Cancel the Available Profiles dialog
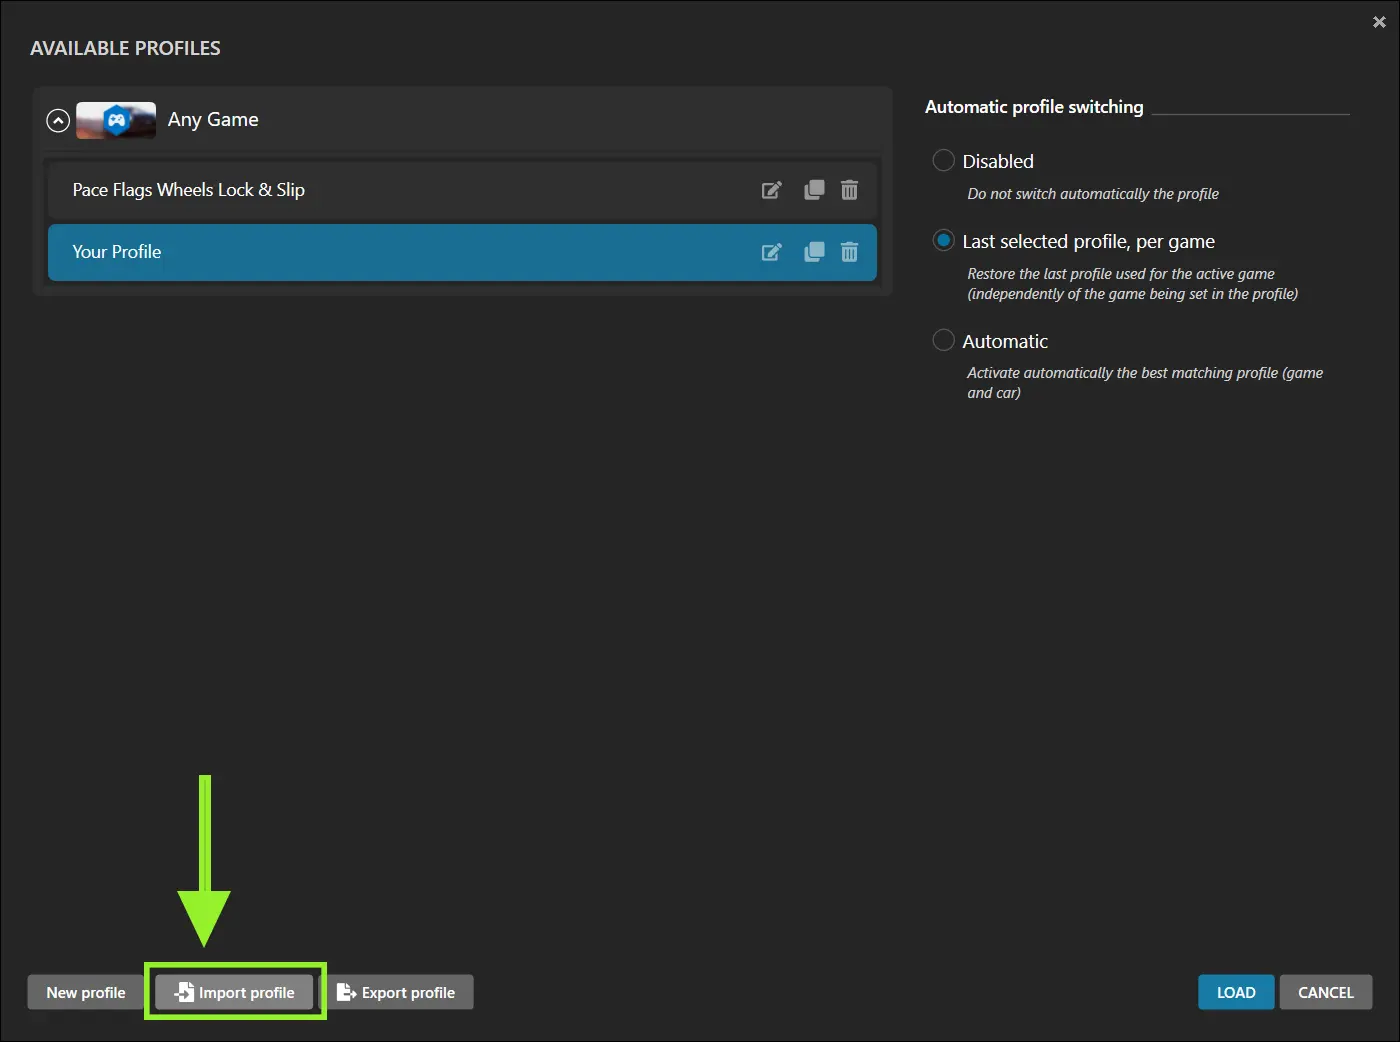 (x=1326, y=992)
